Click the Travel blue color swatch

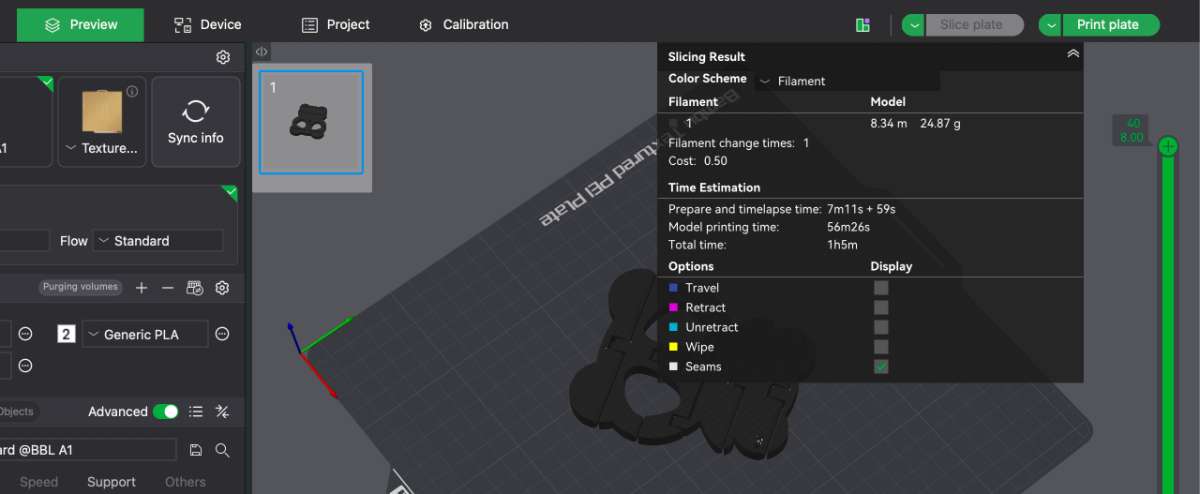pos(673,288)
